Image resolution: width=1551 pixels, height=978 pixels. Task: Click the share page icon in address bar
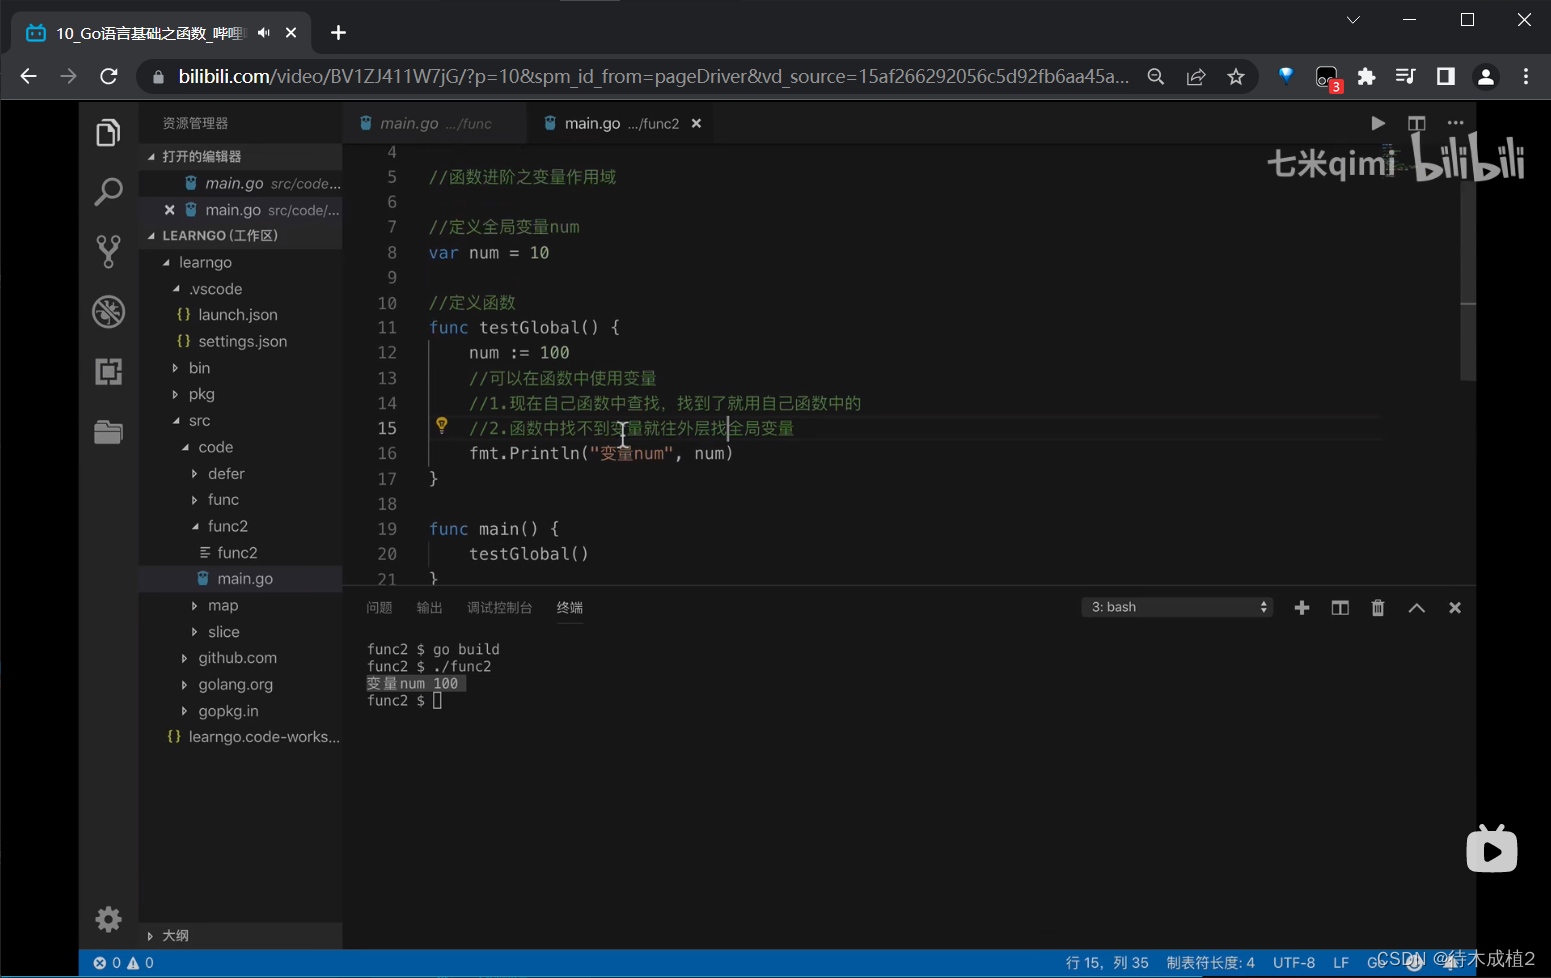coord(1196,77)
